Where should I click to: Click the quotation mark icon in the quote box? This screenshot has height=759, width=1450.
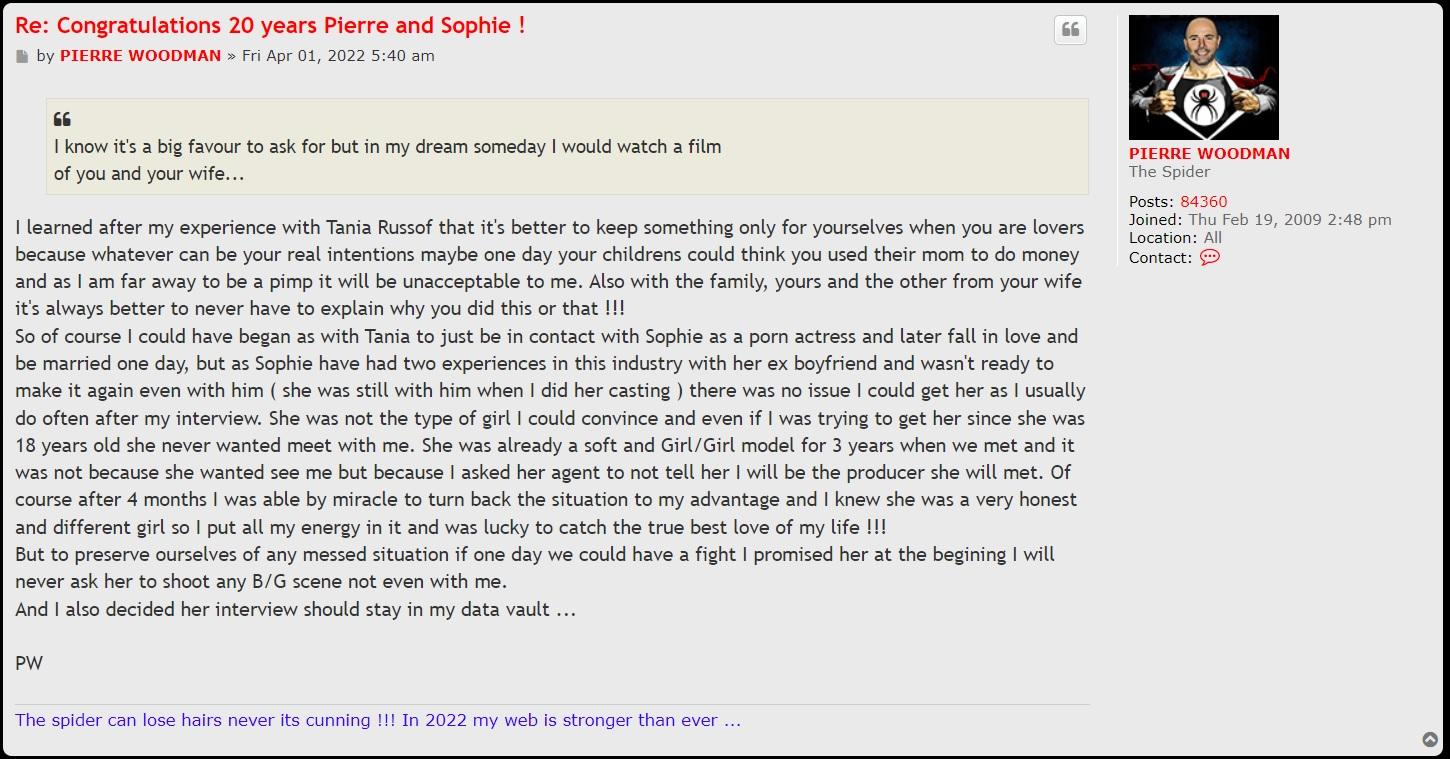(62, 119)
